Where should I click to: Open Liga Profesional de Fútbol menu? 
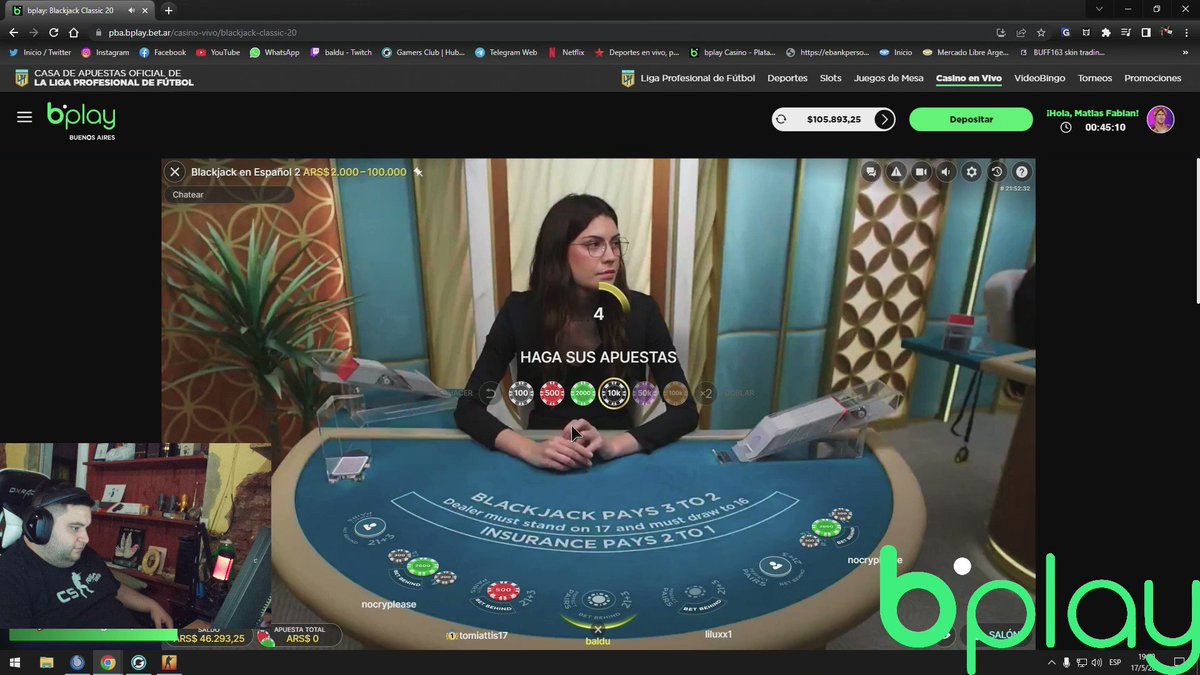698,78
